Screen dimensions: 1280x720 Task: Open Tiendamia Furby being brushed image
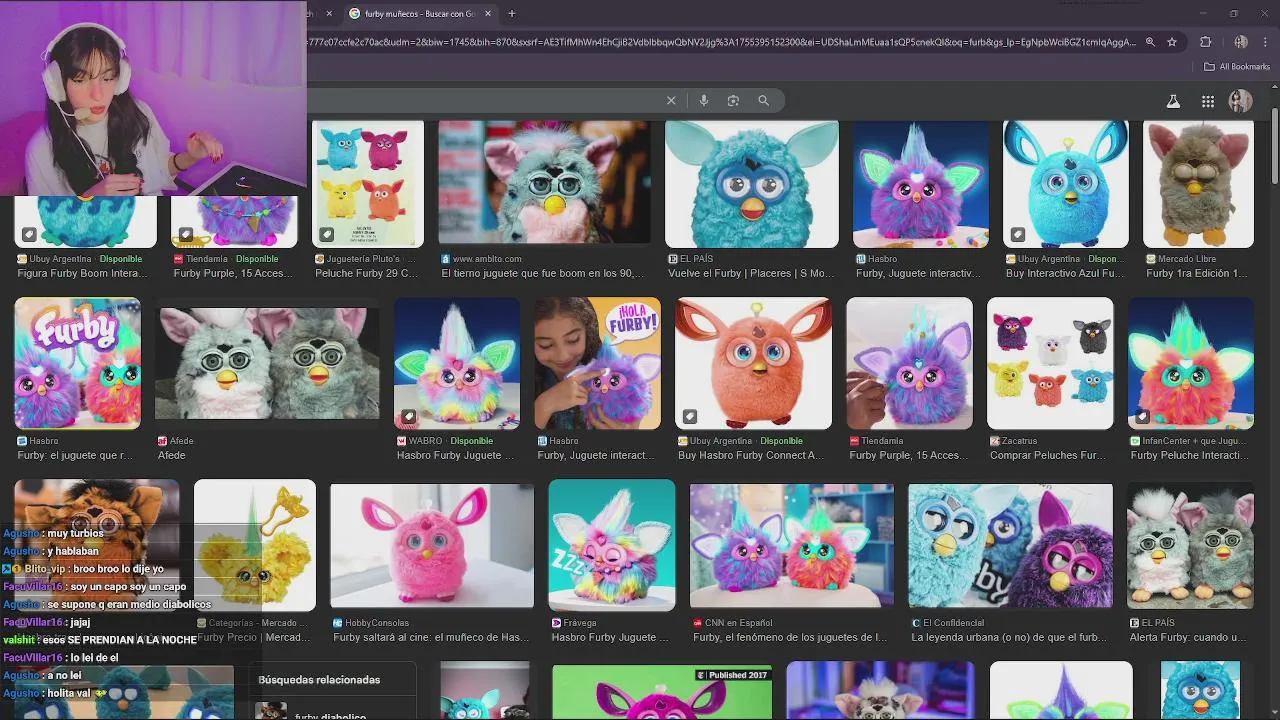pos(910,363)
